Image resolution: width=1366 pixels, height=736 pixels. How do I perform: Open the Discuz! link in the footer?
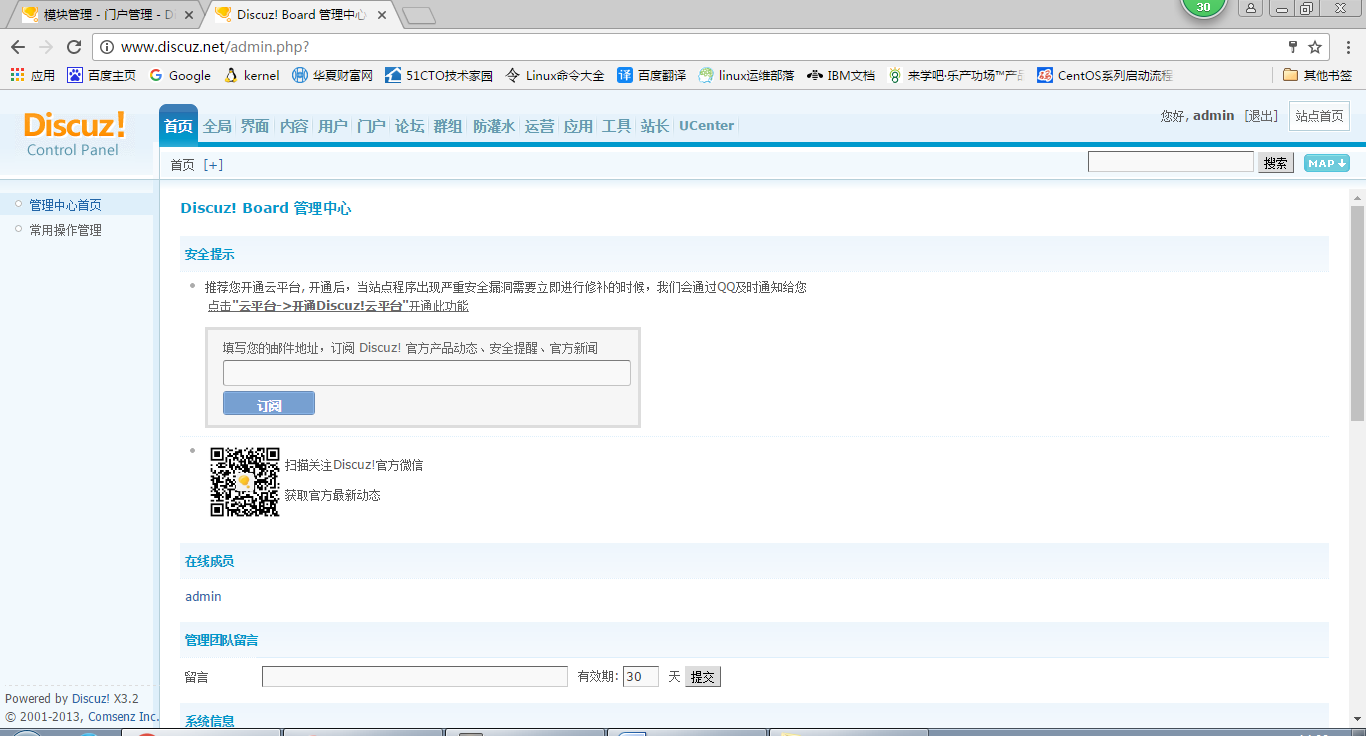point(91,699)
